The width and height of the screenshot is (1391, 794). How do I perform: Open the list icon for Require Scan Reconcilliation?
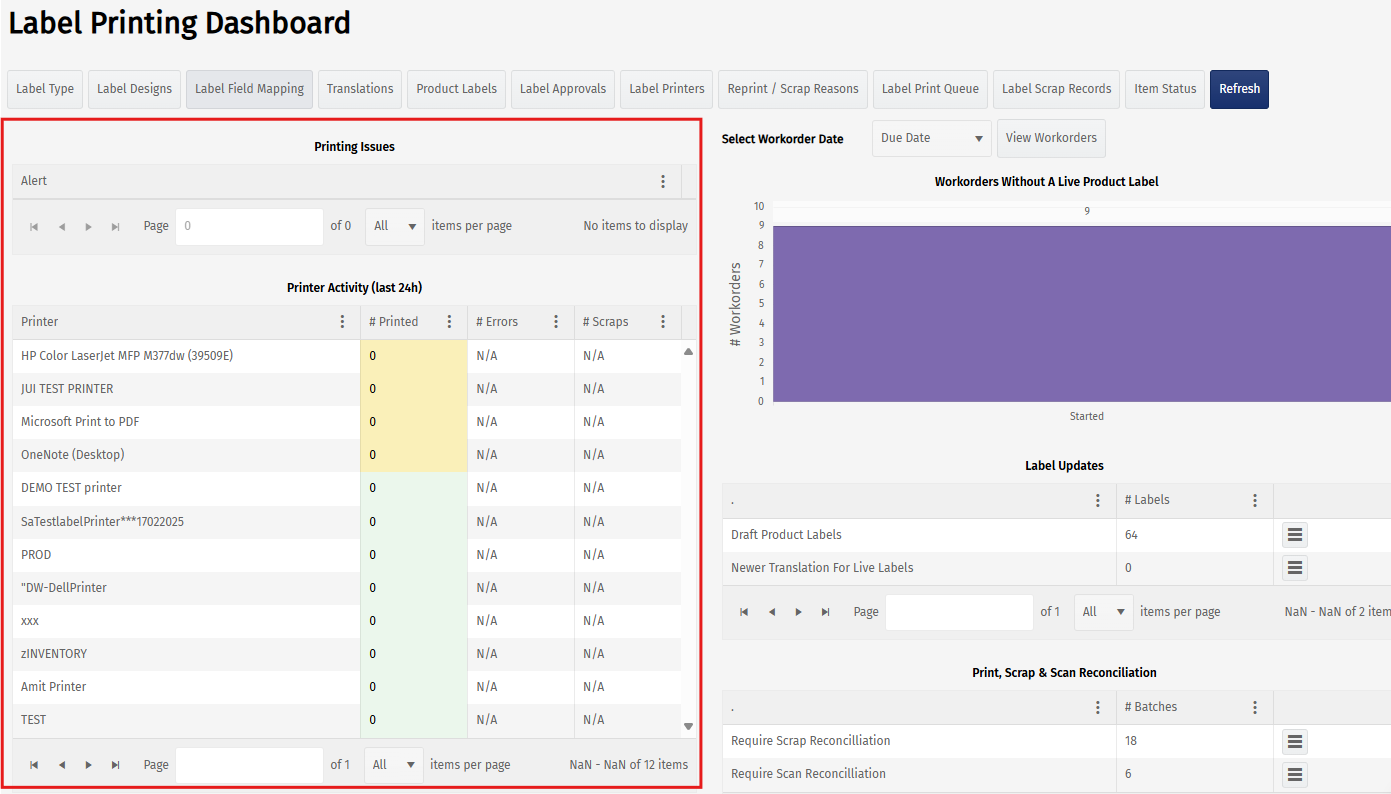tap(1295, 774)
